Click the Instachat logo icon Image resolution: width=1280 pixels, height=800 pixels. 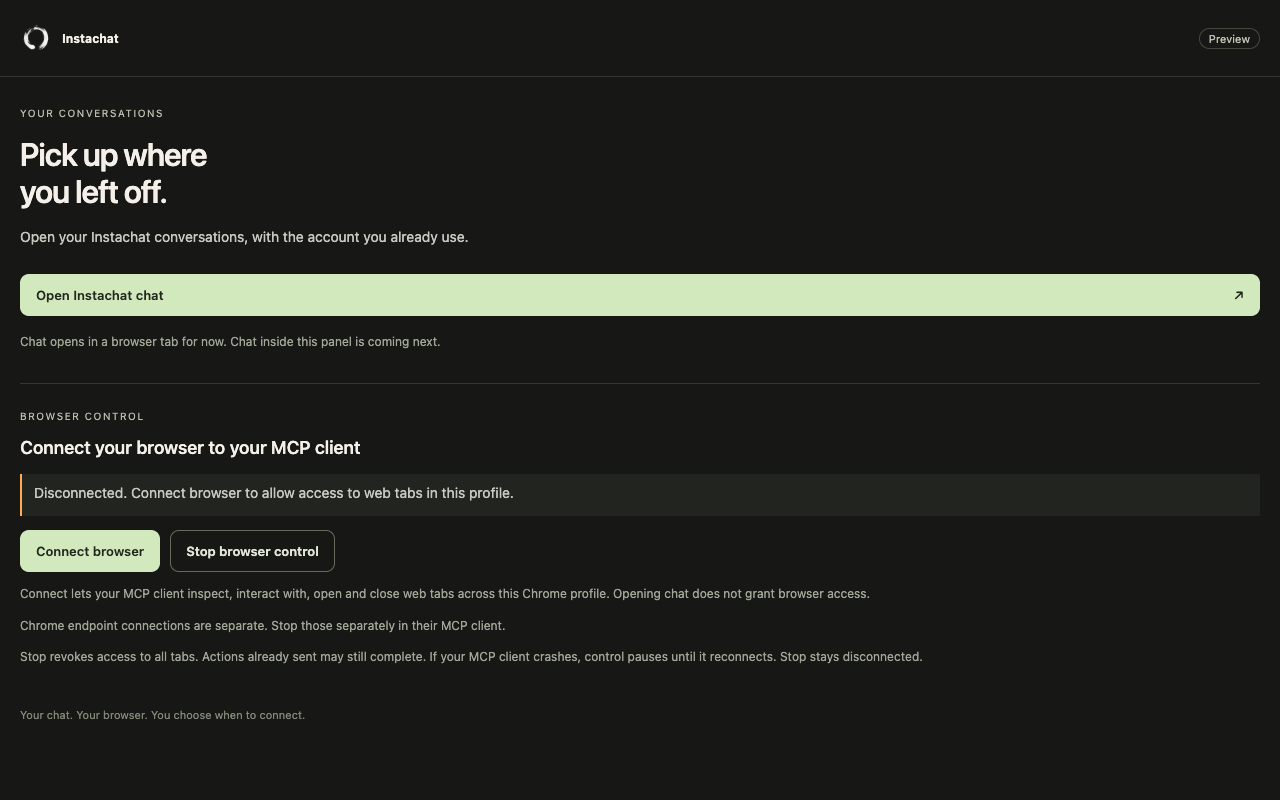point(36,38)
